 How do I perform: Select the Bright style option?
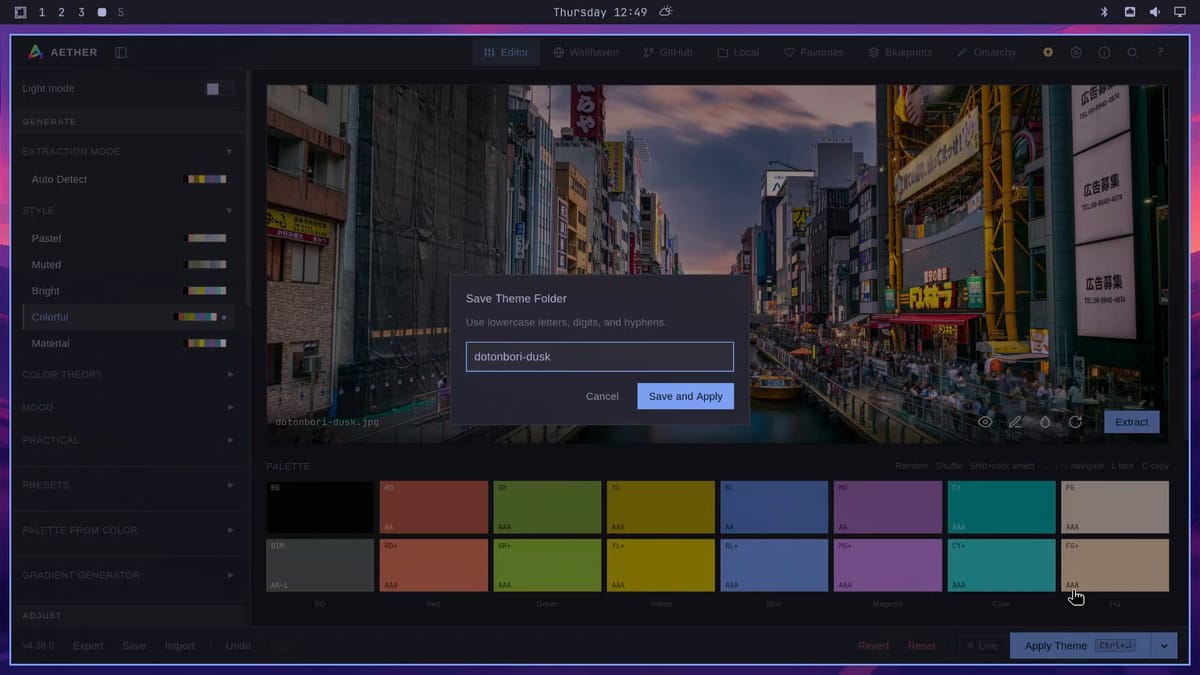point(128,290)
